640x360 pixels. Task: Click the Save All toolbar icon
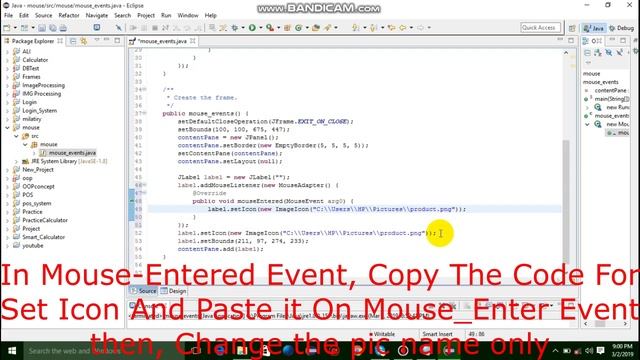53,28
